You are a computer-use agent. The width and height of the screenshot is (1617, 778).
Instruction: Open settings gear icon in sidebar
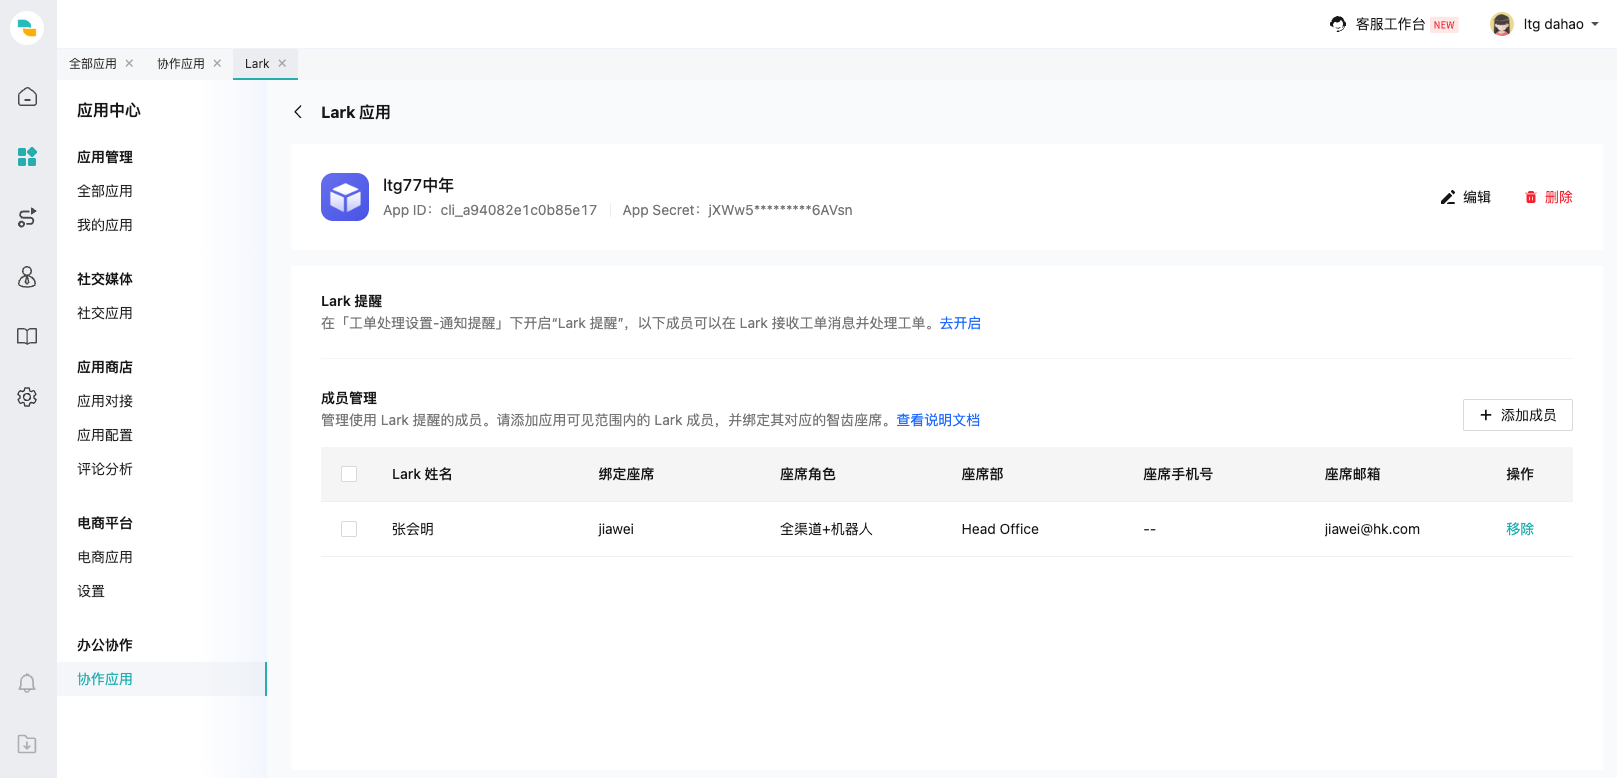tap(27, 397)
